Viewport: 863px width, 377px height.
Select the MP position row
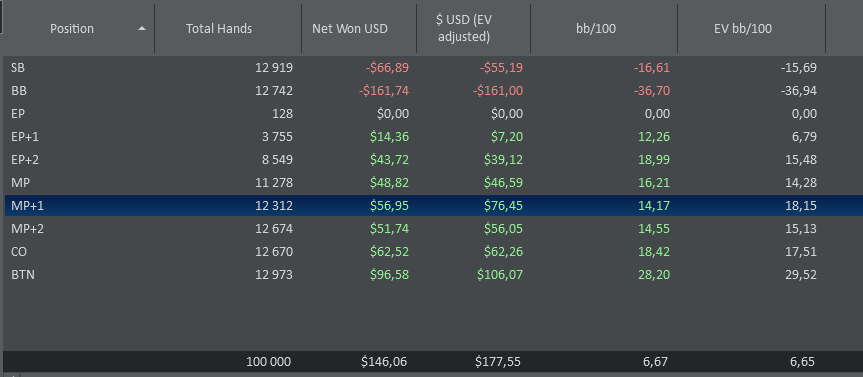433,183
